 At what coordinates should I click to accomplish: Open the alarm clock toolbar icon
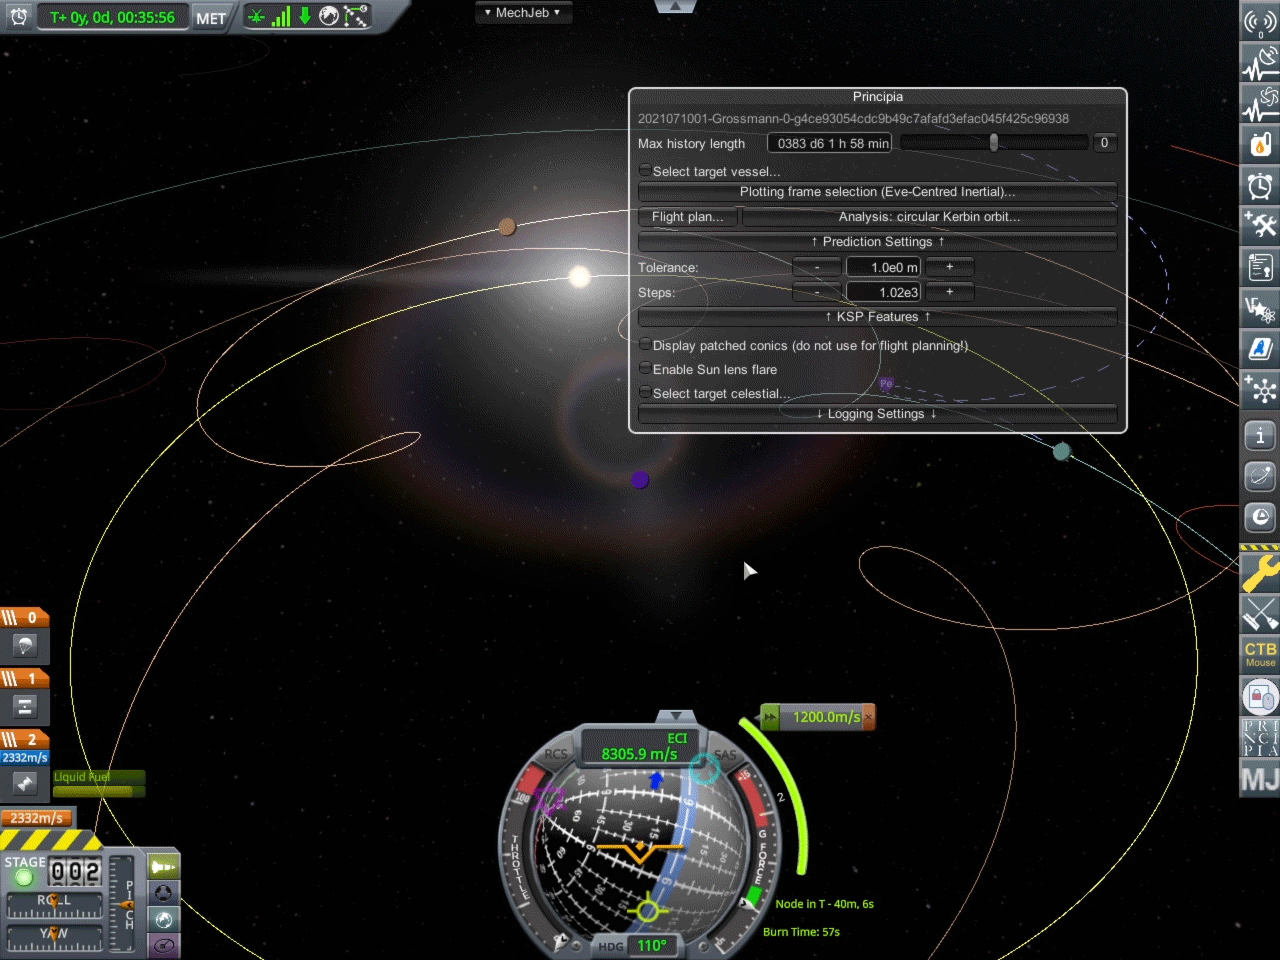pos(1259,185)
